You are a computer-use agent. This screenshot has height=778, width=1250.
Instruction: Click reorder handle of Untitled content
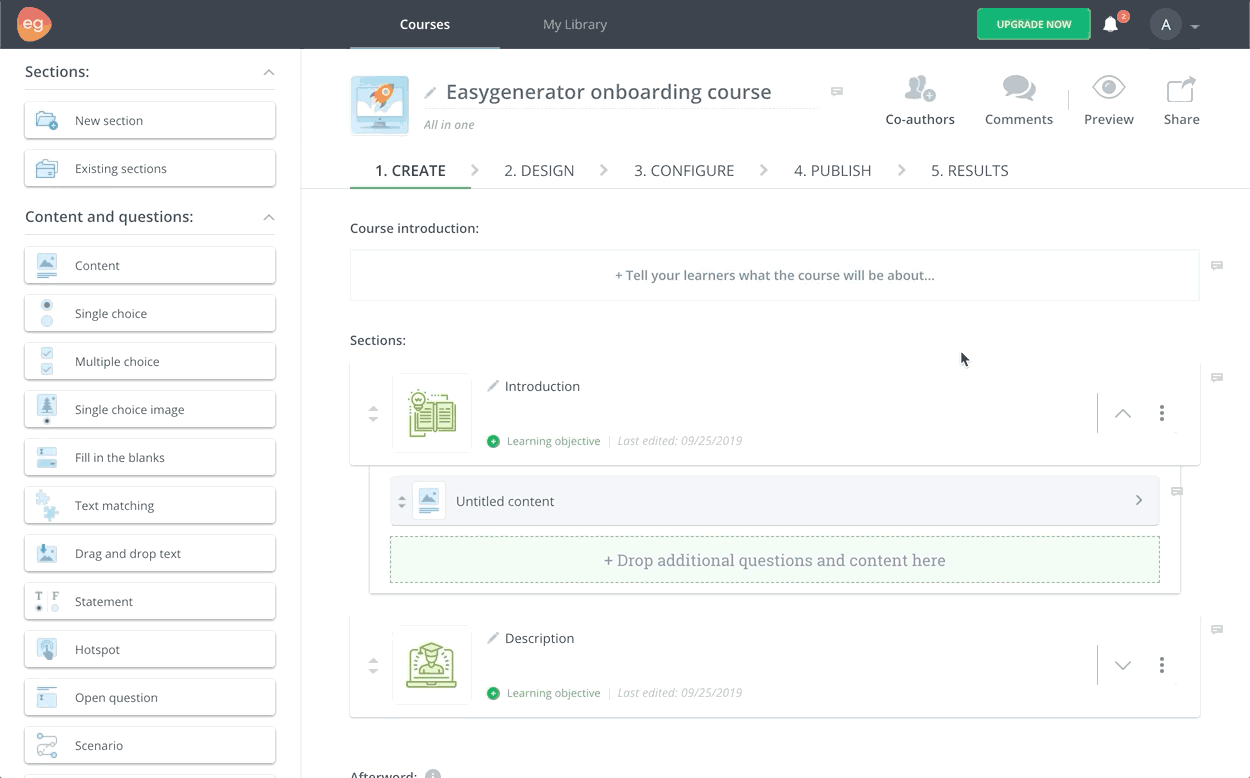[x=402, y=502]
